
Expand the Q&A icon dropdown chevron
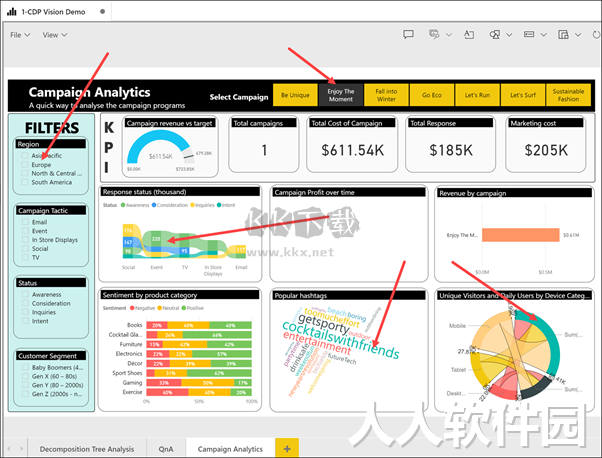449,35
